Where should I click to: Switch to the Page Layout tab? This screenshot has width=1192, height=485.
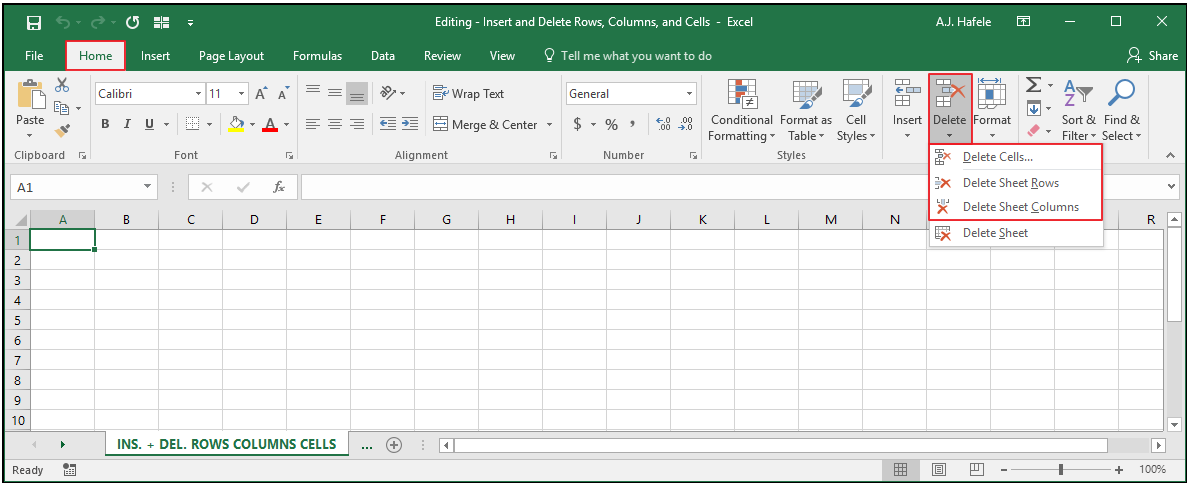[231, 55]
